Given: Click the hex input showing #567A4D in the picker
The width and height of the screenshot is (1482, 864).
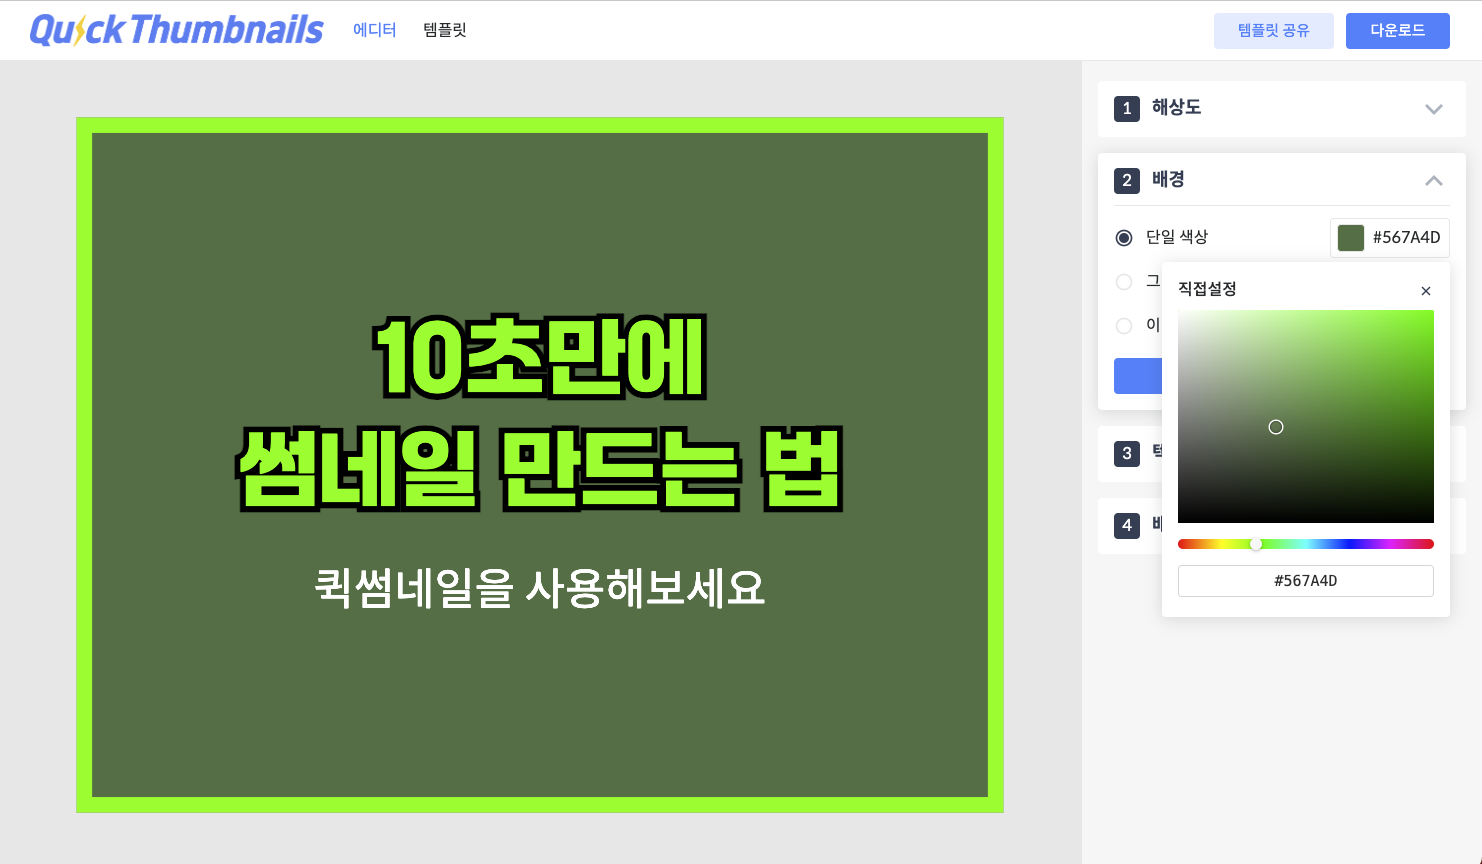Looking at the screenshot, I should tap(1305, 581).
